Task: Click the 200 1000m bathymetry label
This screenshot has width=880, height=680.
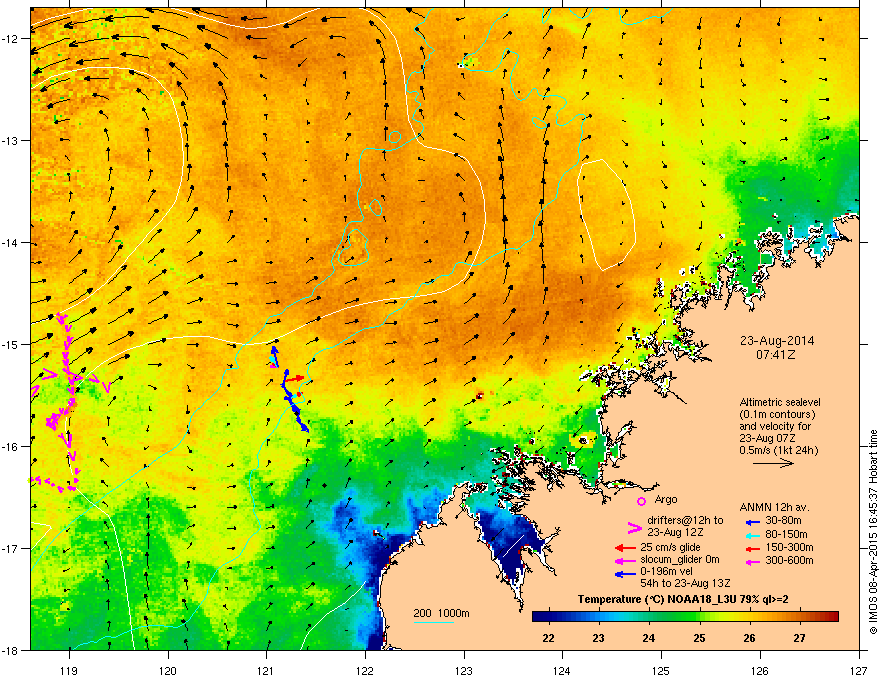Action: point(441,613)
